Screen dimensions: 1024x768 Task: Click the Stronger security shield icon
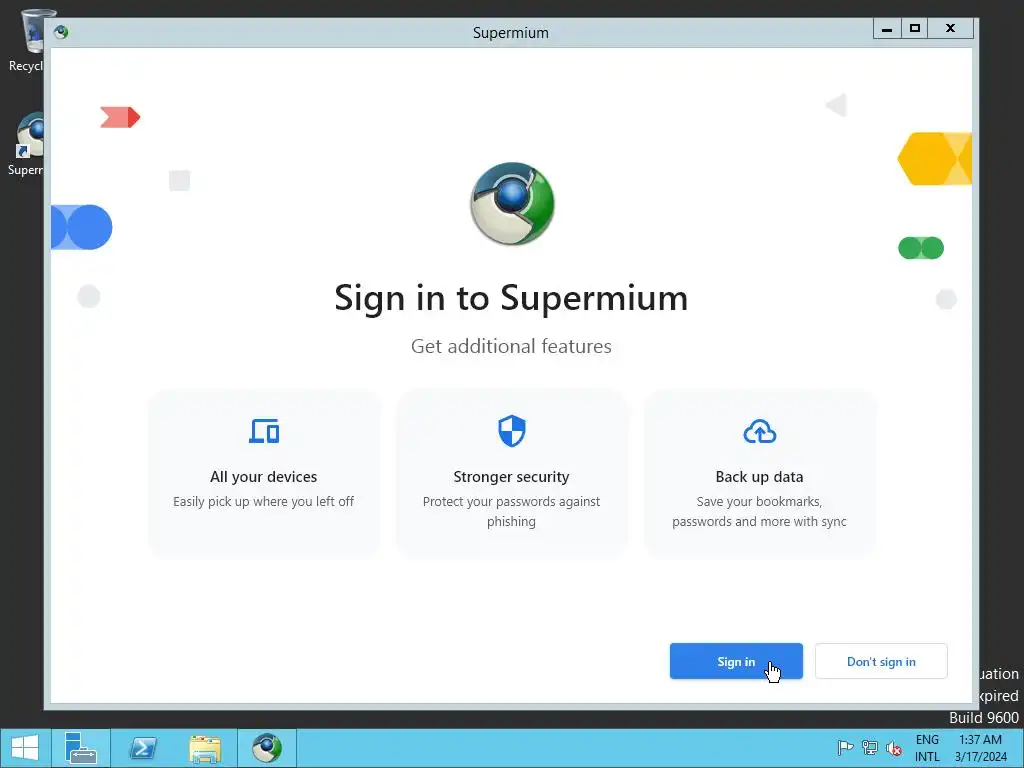(x=511, y=431)
